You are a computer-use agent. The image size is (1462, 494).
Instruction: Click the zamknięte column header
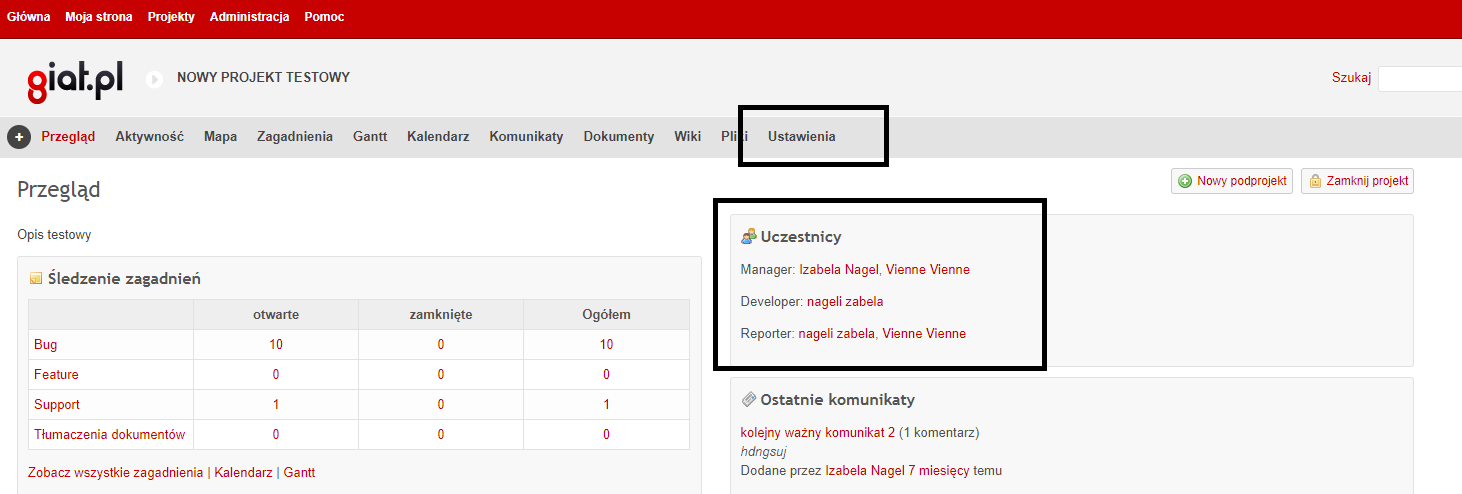(x=441, y=314)
